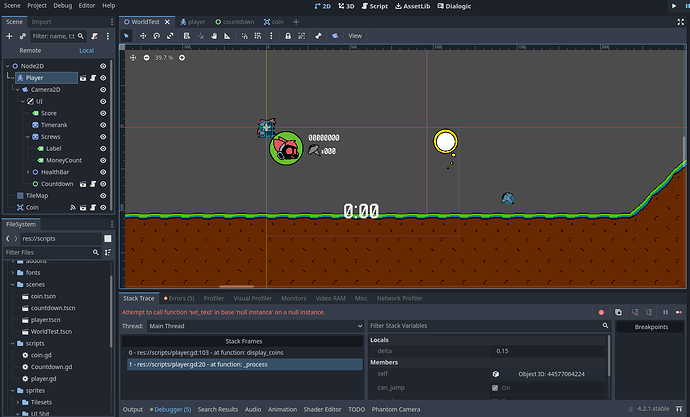Add a new scene tab

(296, 22)
